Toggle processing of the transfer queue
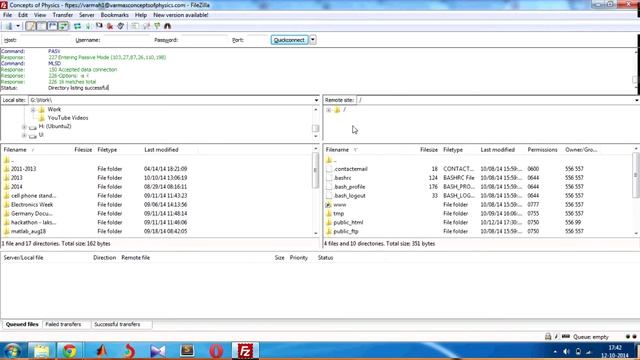This screenshot has width=640, height=360. click(88, 26)
